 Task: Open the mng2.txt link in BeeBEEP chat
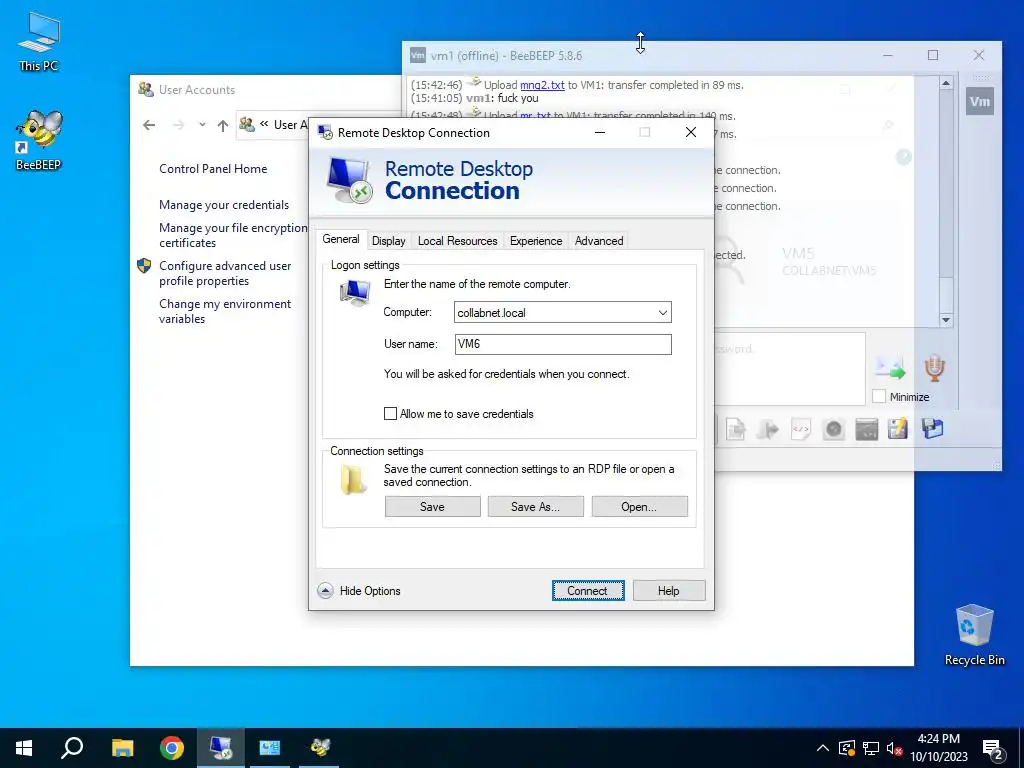click(542, 85)
